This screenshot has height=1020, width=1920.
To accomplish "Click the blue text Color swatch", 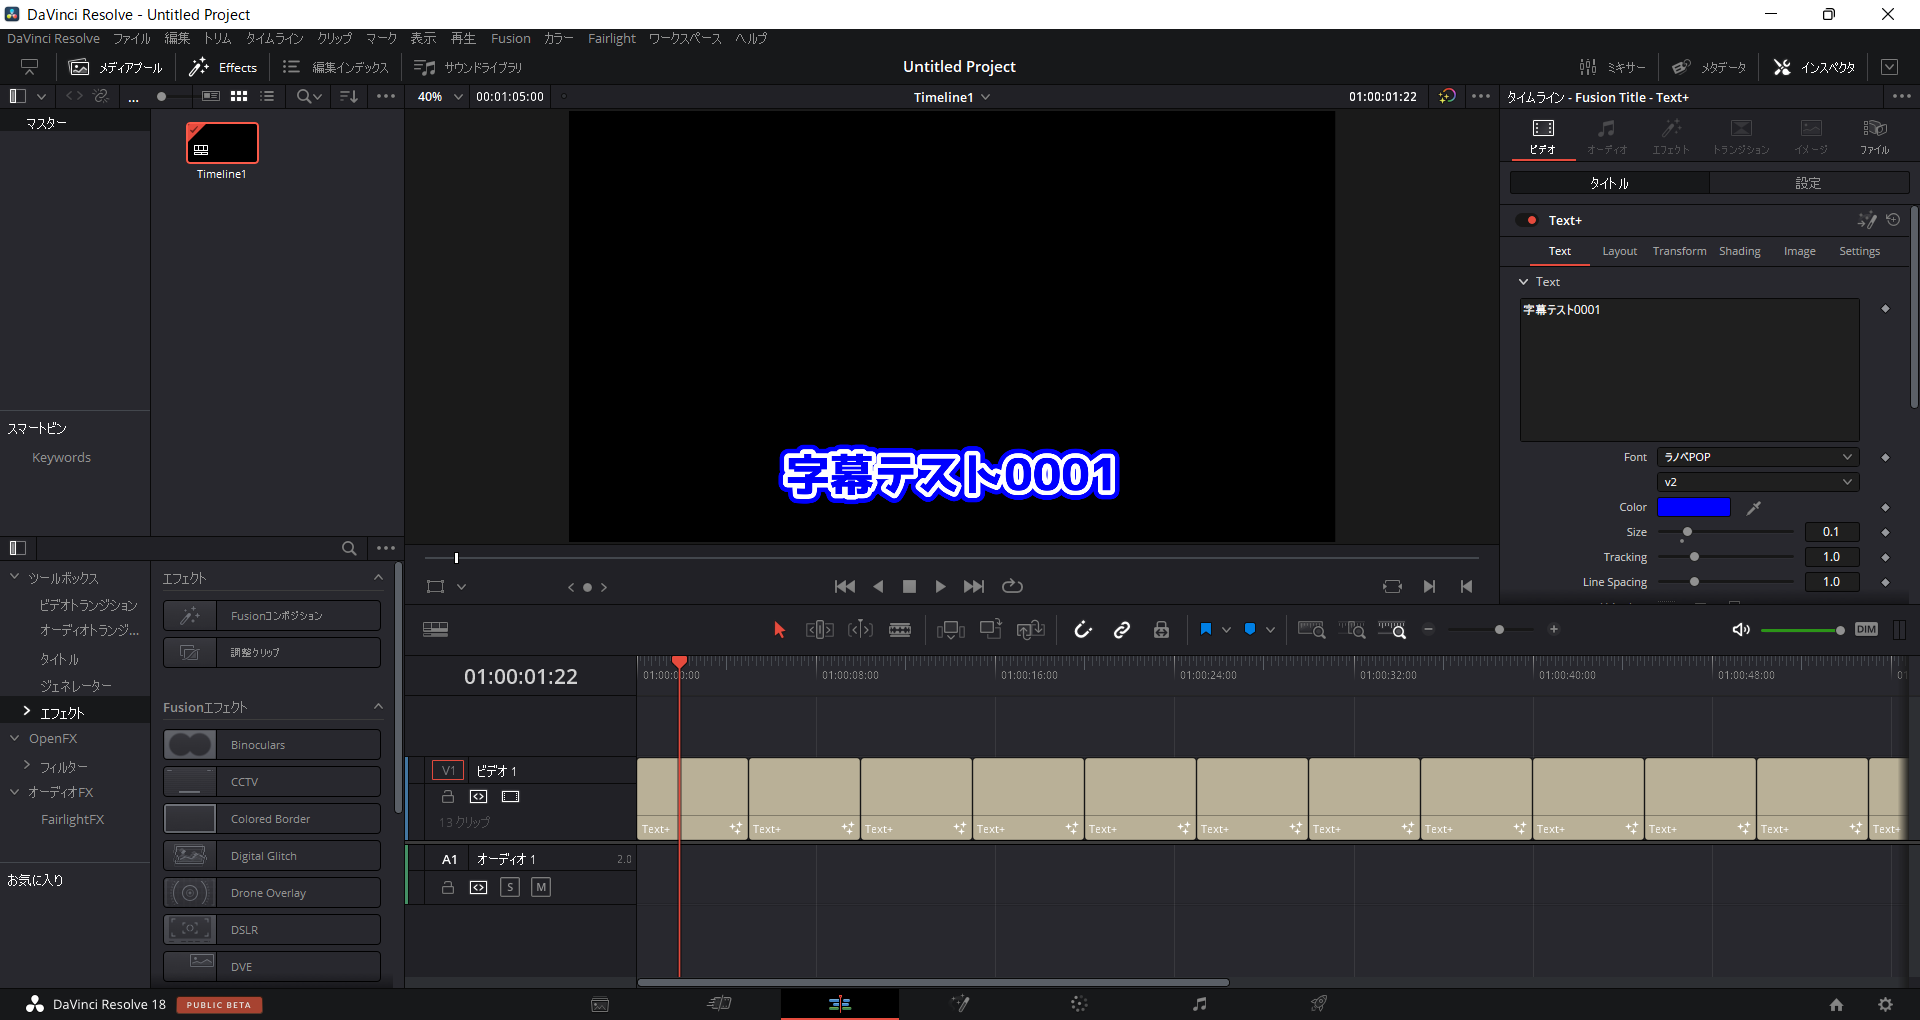I will [x=1694, y=507].
